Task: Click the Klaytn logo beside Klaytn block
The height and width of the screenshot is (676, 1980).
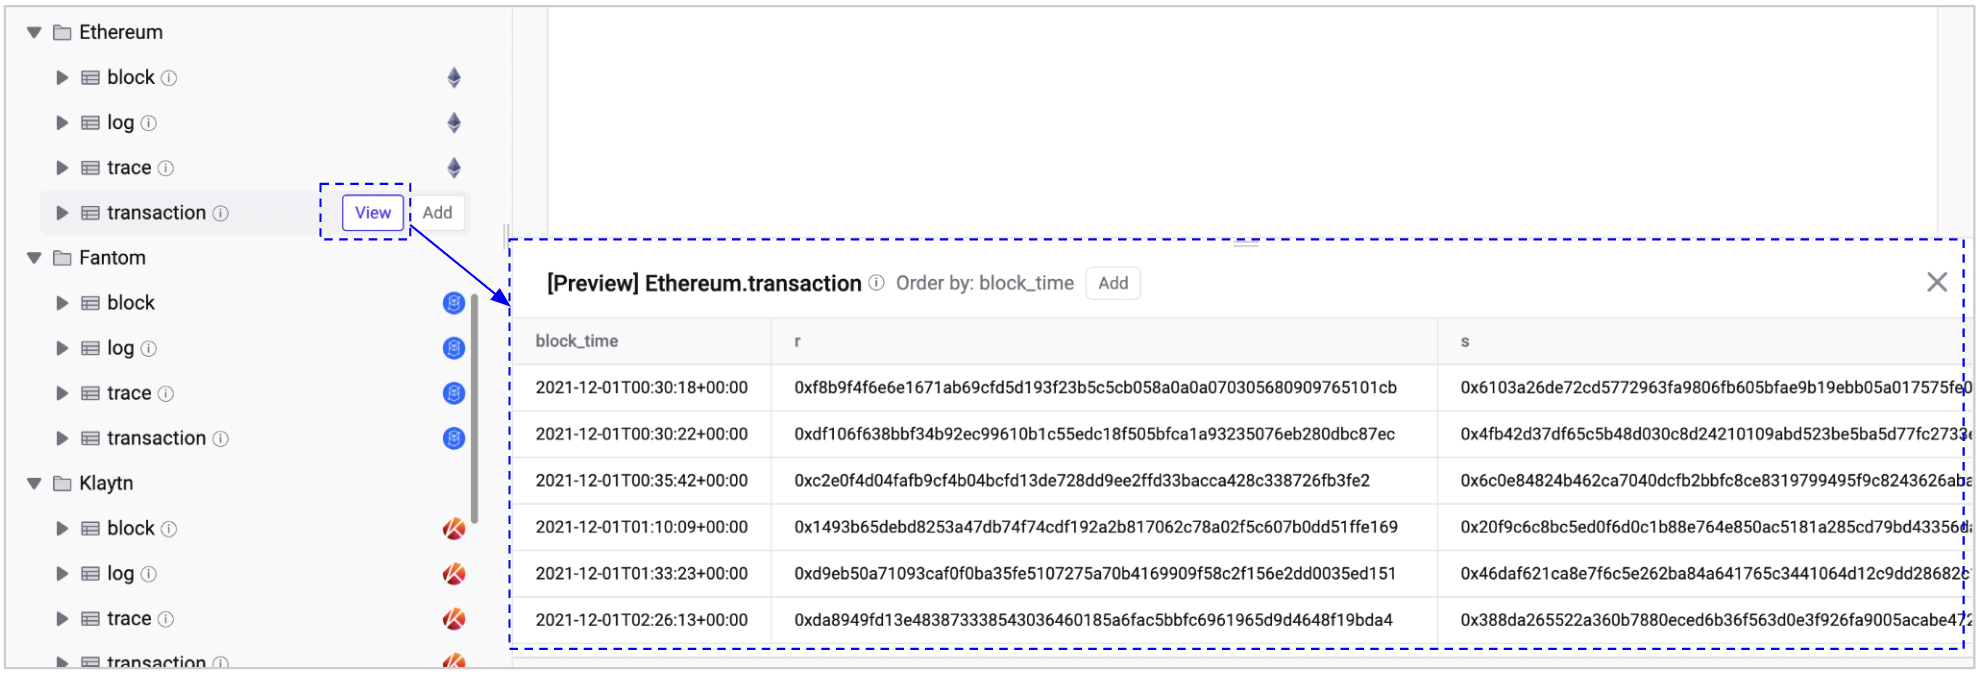Action: pyautogui.click(x=453, y=528)
